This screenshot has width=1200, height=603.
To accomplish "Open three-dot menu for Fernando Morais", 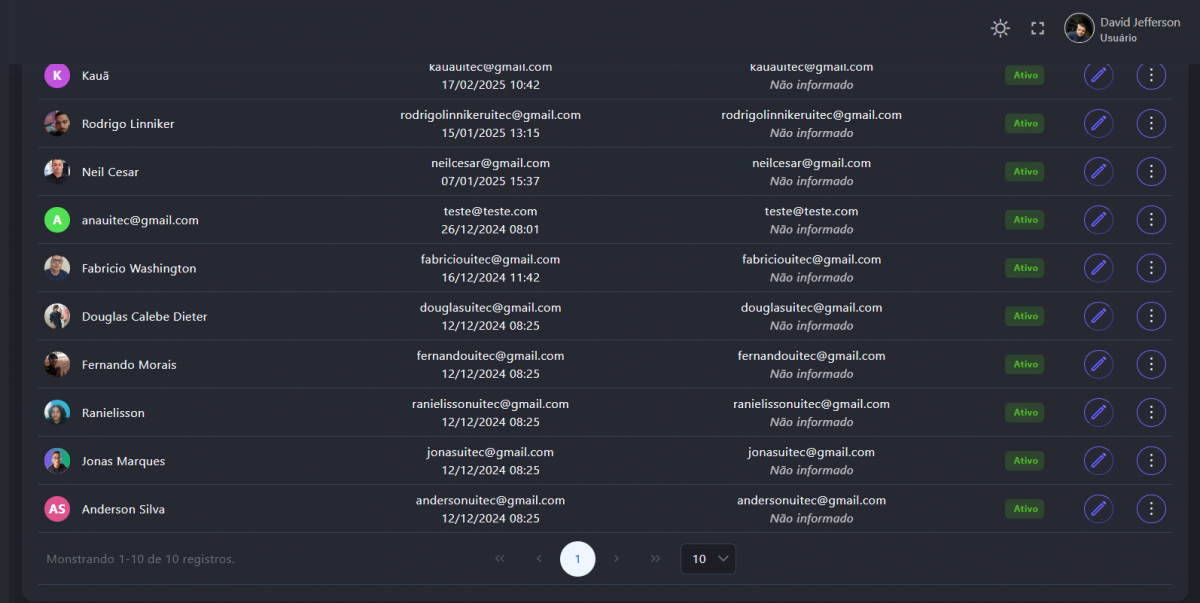I will pyautogui.click(x=1151, y=364).
